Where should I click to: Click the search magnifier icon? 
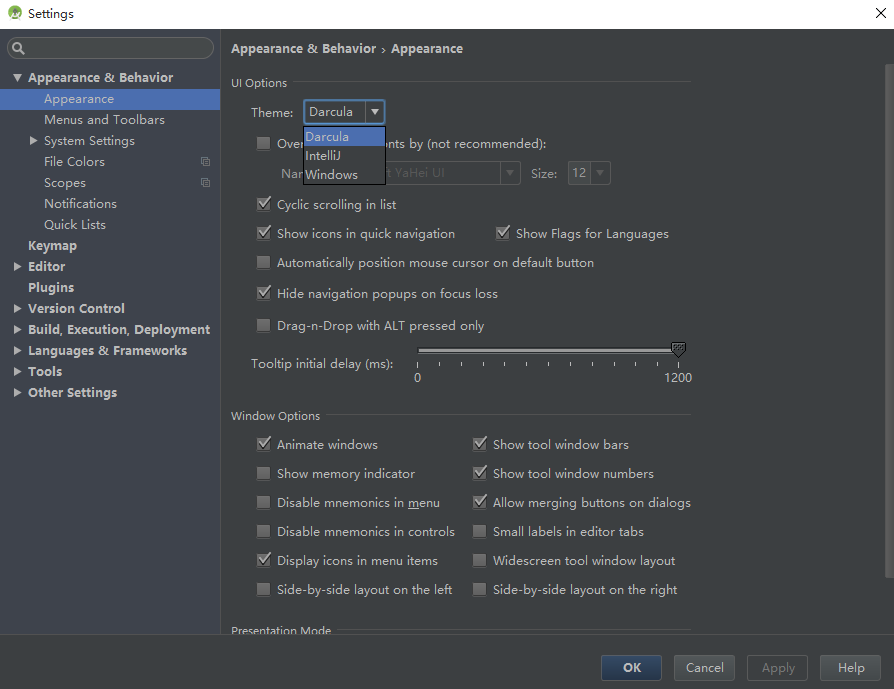click(18, 48)
